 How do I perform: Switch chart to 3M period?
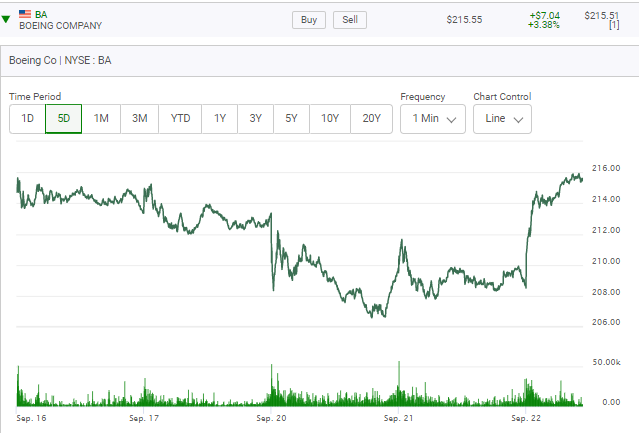(139, 119)
